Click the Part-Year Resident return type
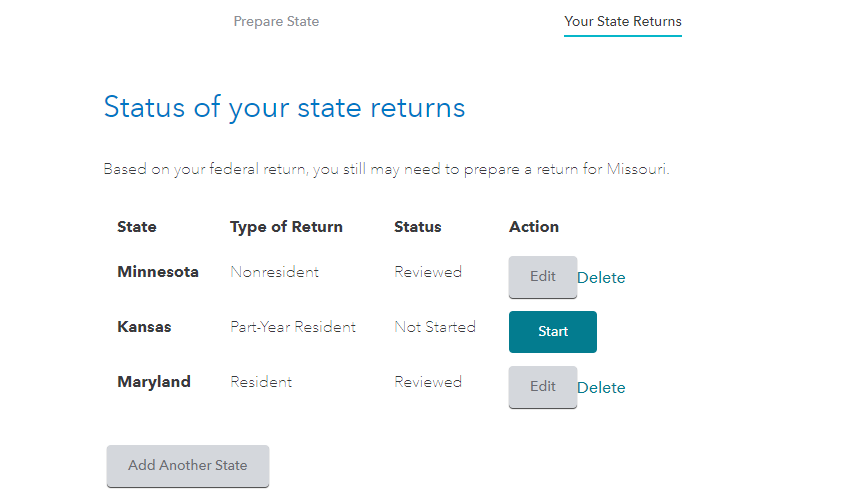The image size is (868, 499). tap(293, 327)
